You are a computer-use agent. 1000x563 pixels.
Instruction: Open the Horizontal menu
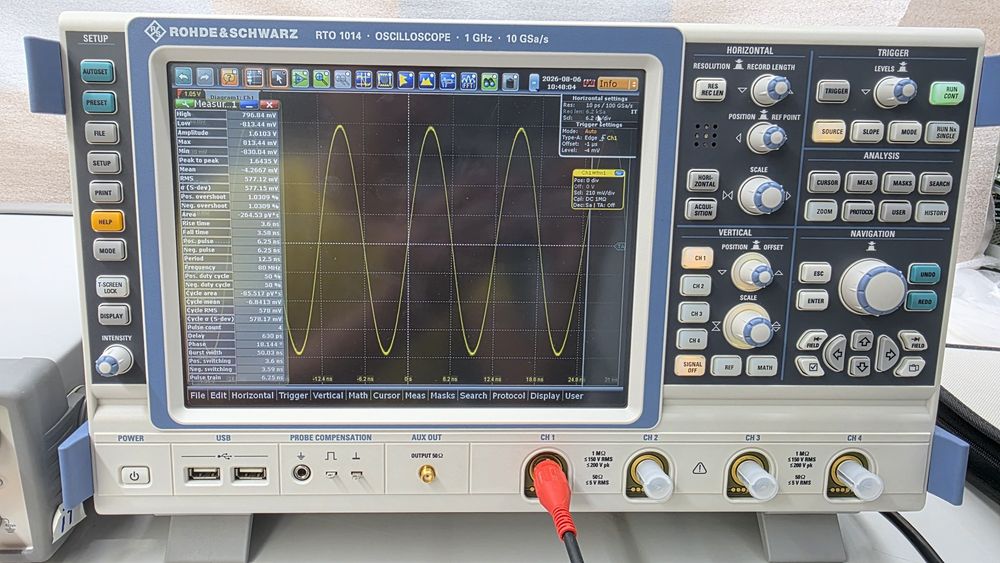coord(252,395)
